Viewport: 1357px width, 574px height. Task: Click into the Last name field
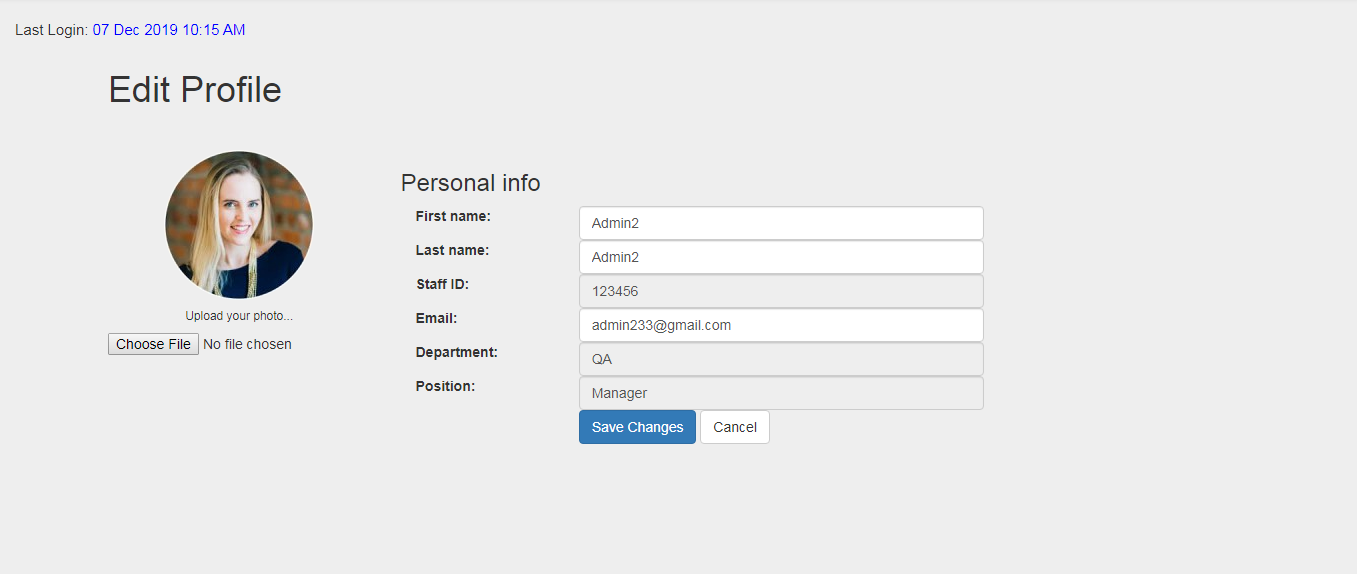click(x=780, y=257)
